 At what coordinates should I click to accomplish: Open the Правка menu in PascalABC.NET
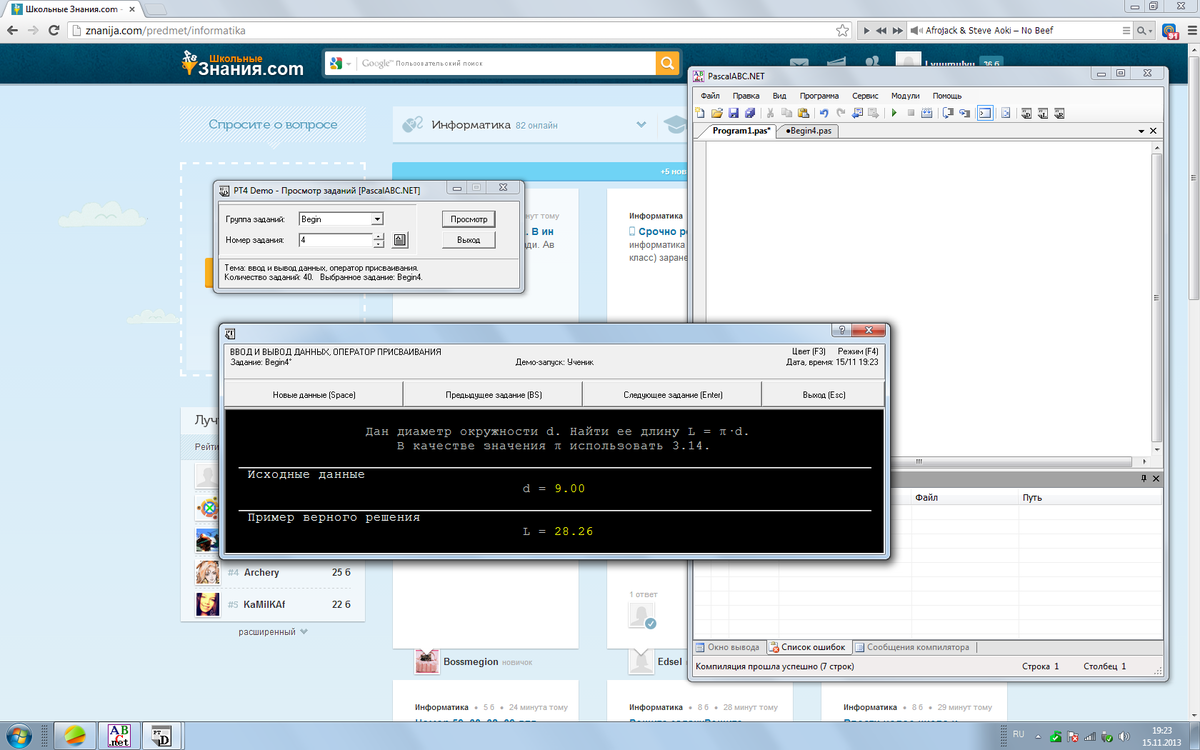tap(746, 96)
